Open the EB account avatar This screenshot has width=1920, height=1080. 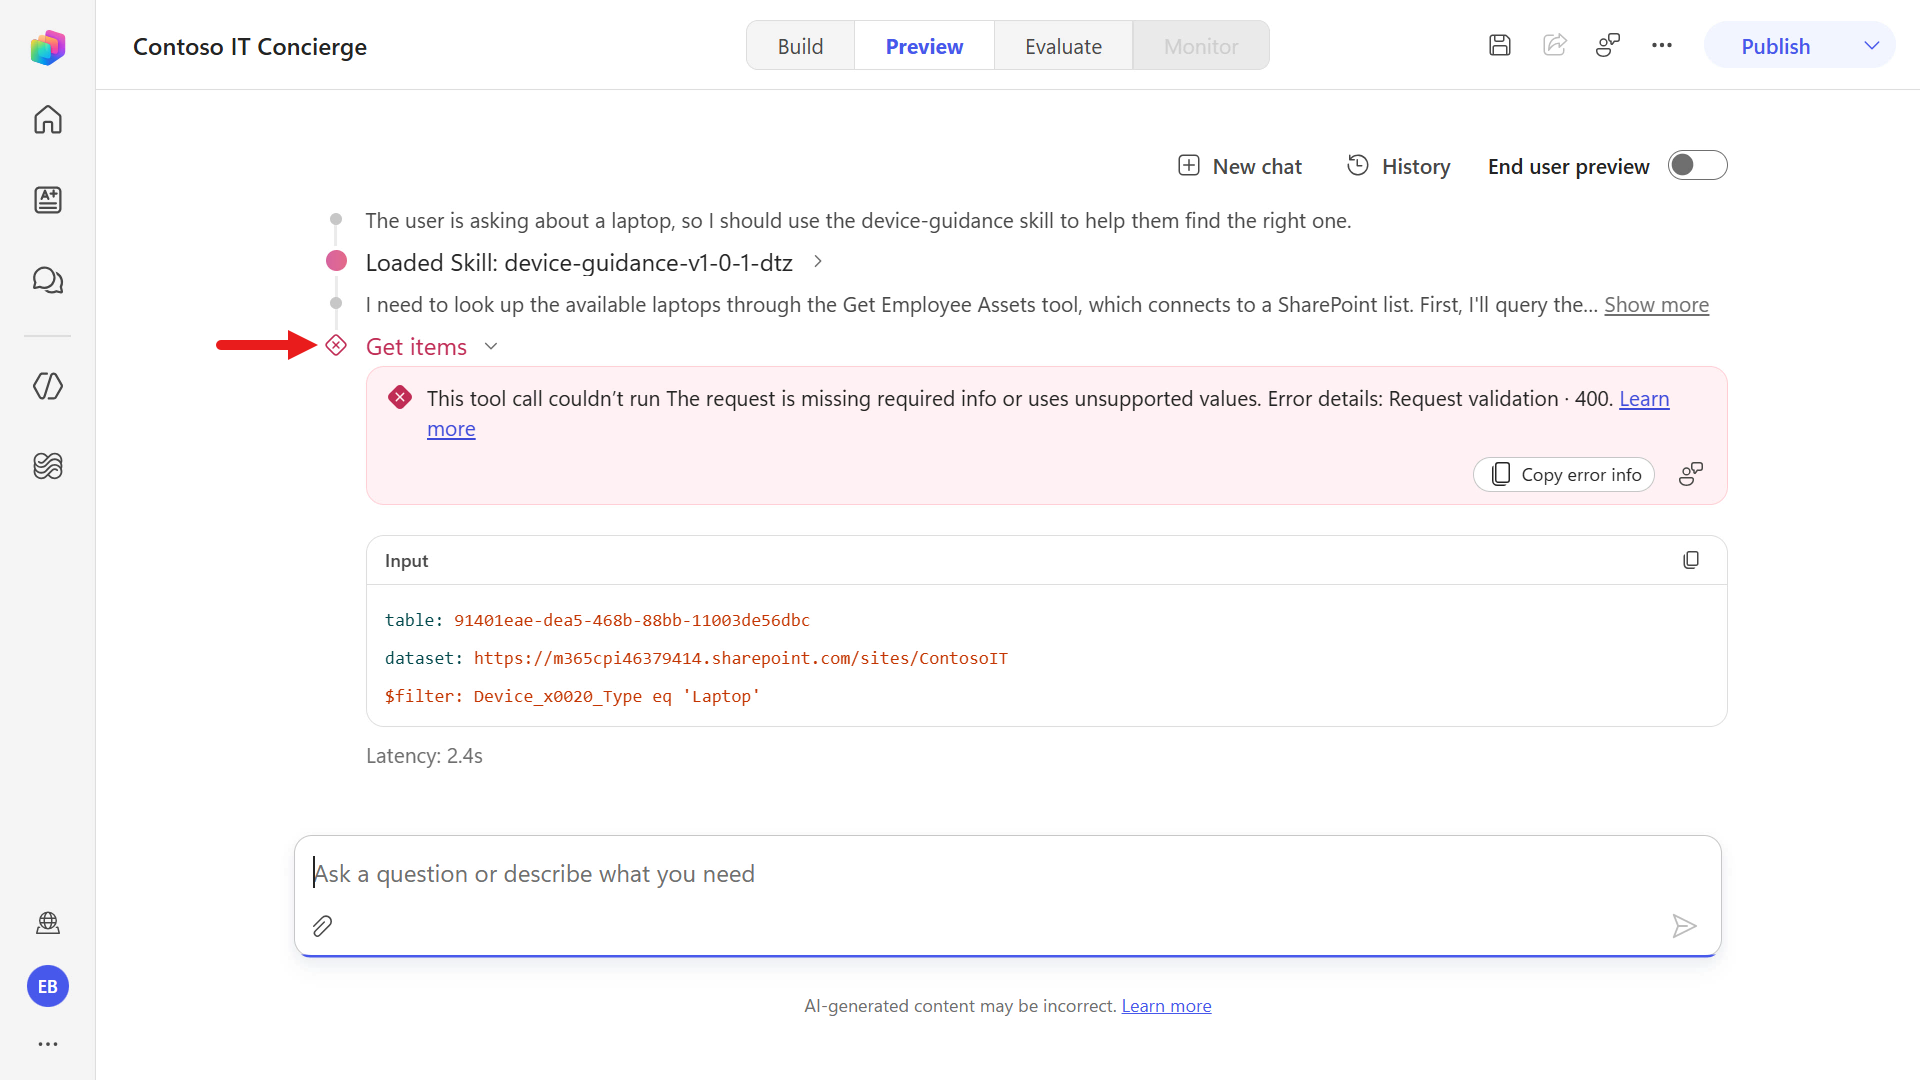pos(47,987)
